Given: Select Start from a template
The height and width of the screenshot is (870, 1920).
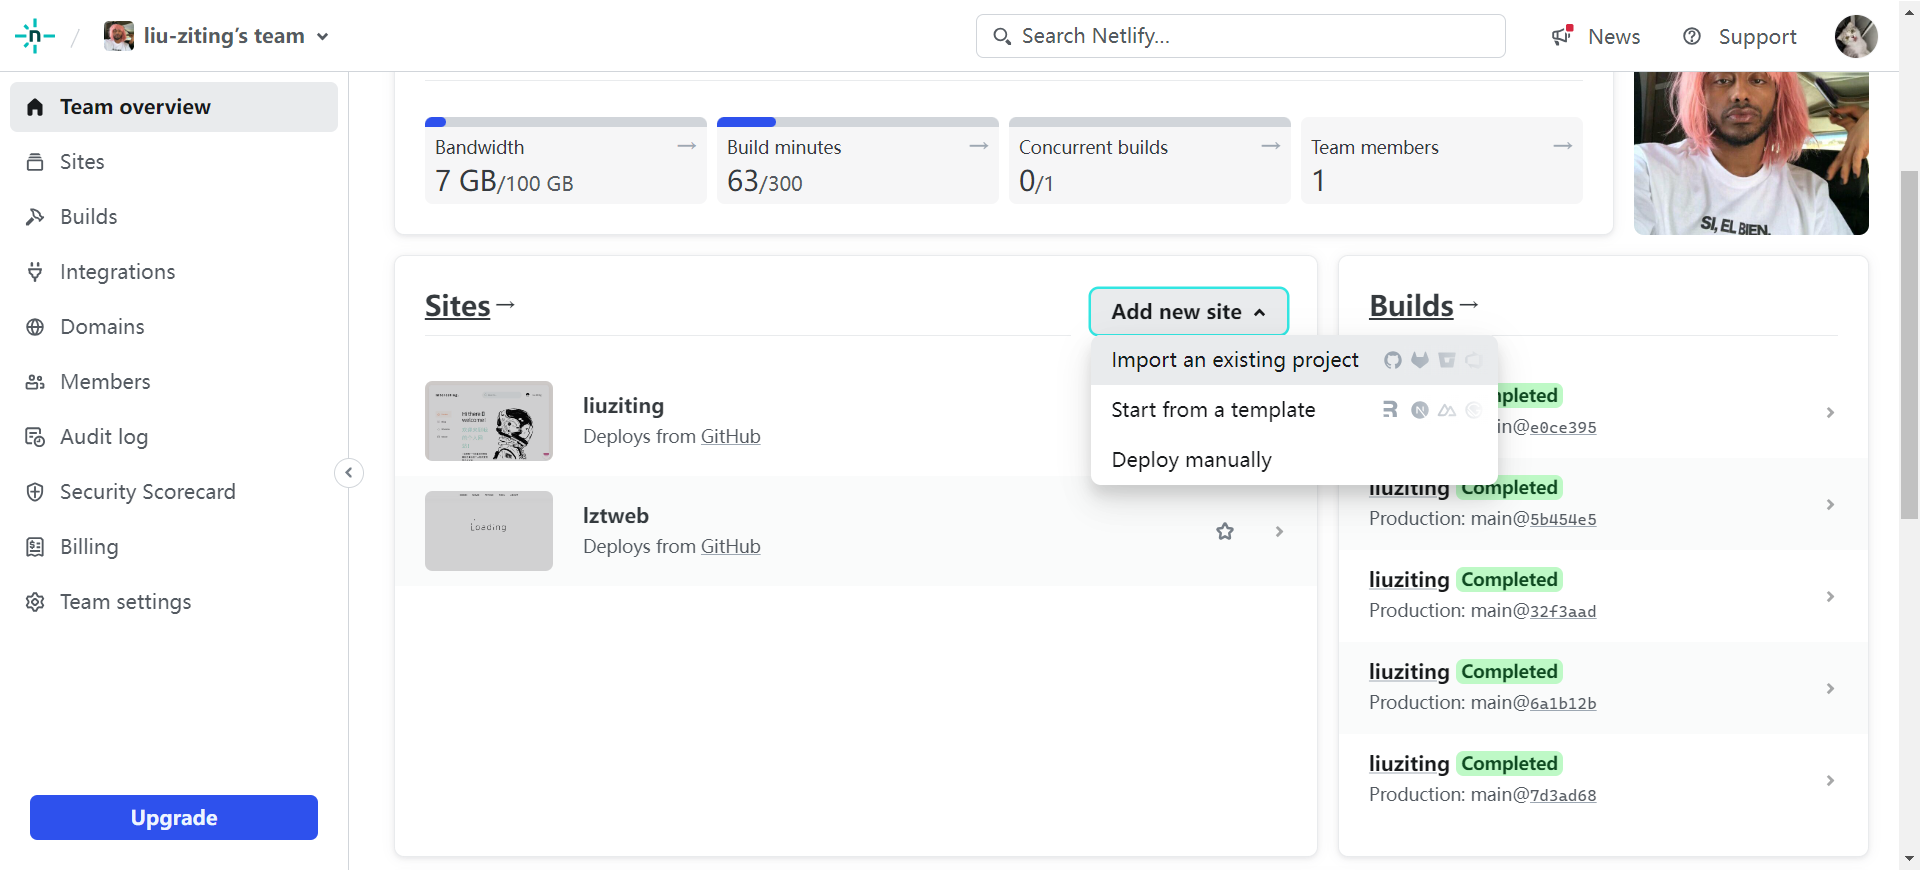Looking at the screenshot, I should (1294, 410).
